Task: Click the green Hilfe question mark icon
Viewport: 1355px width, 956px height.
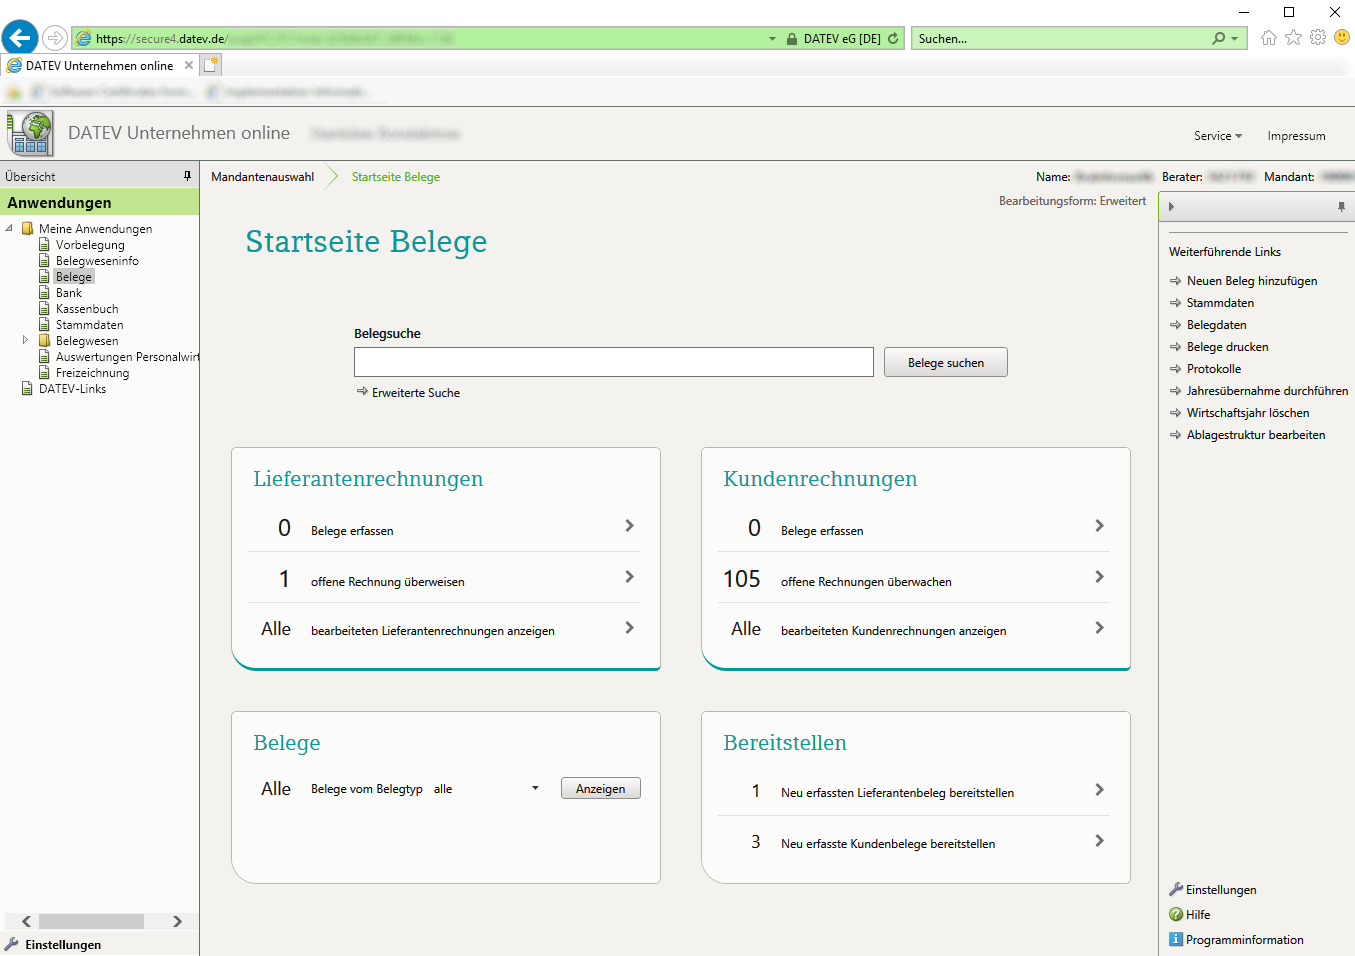Action: 1176,914
